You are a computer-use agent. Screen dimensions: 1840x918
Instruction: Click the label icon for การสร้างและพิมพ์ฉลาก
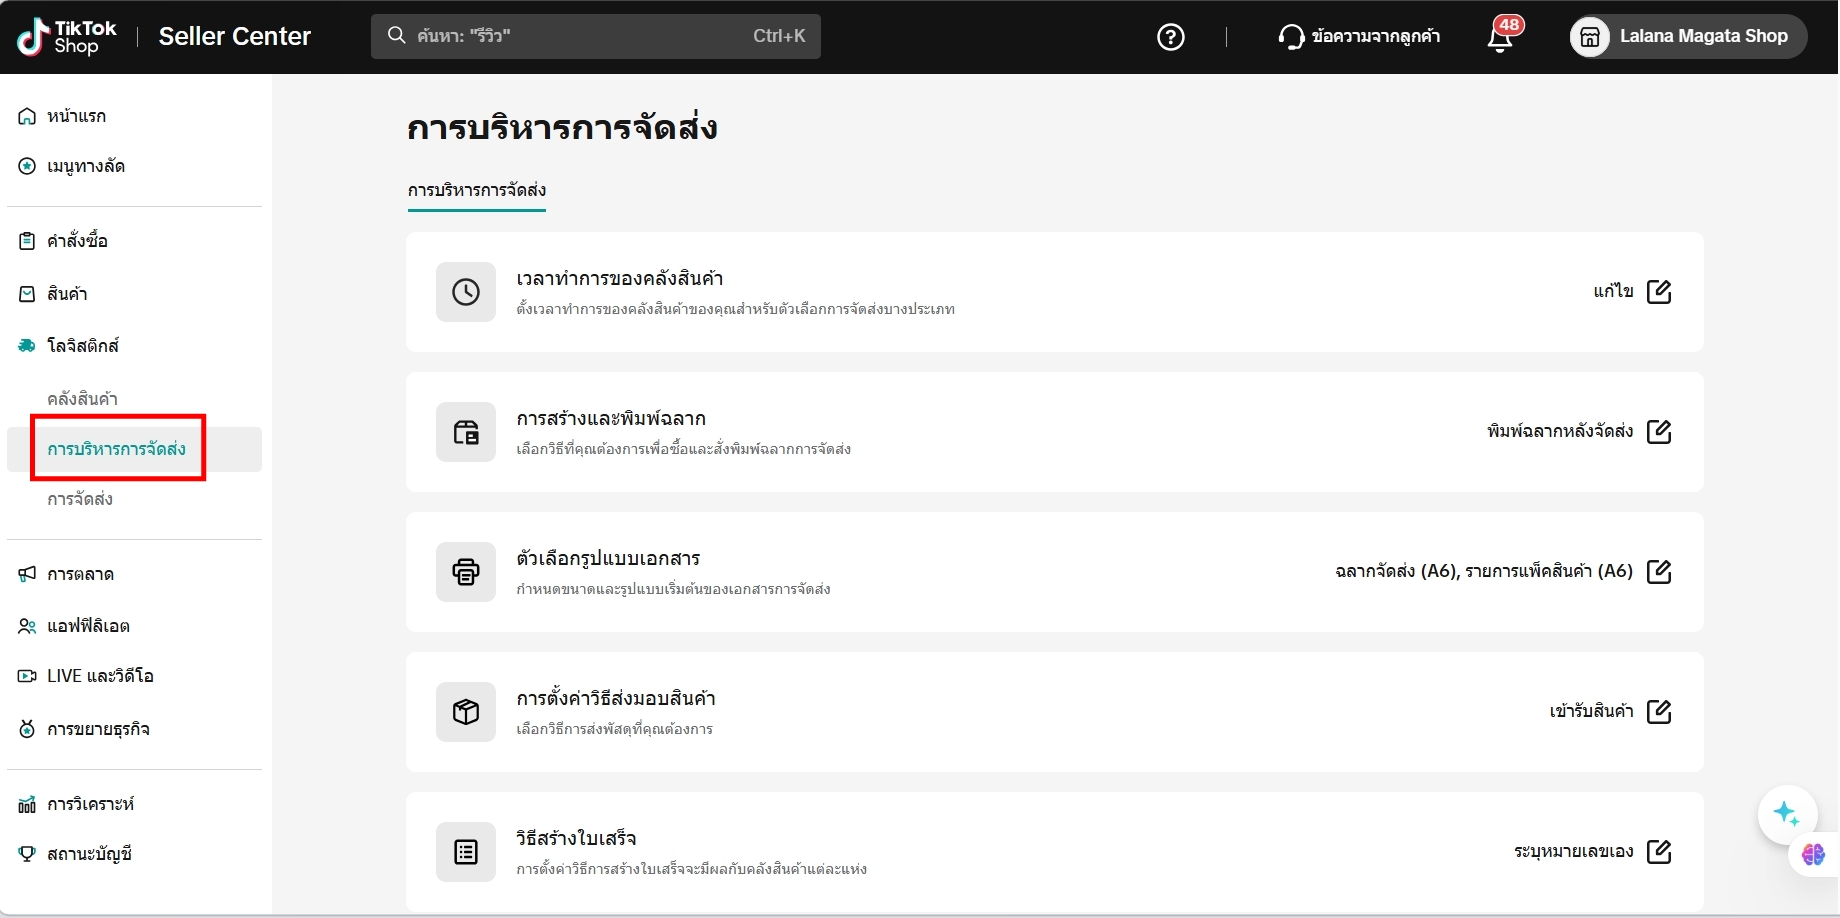(x=466, y=432)
